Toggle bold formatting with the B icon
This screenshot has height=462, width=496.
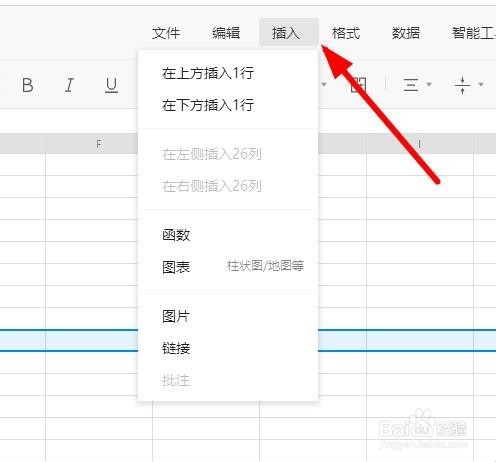pyautogui.click(x=28, y=85)
